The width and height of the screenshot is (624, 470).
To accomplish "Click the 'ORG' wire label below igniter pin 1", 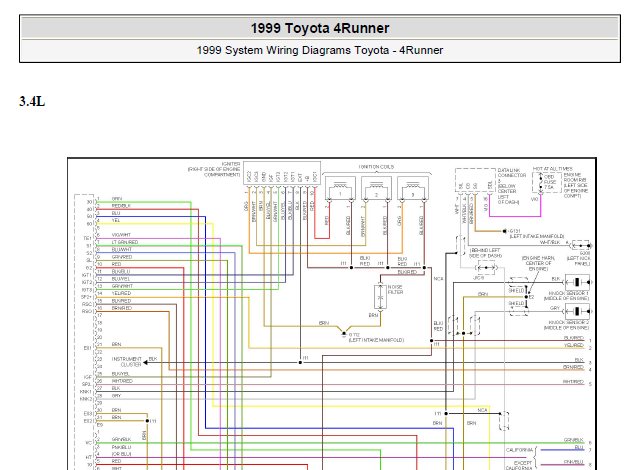I will click(246, 206).
